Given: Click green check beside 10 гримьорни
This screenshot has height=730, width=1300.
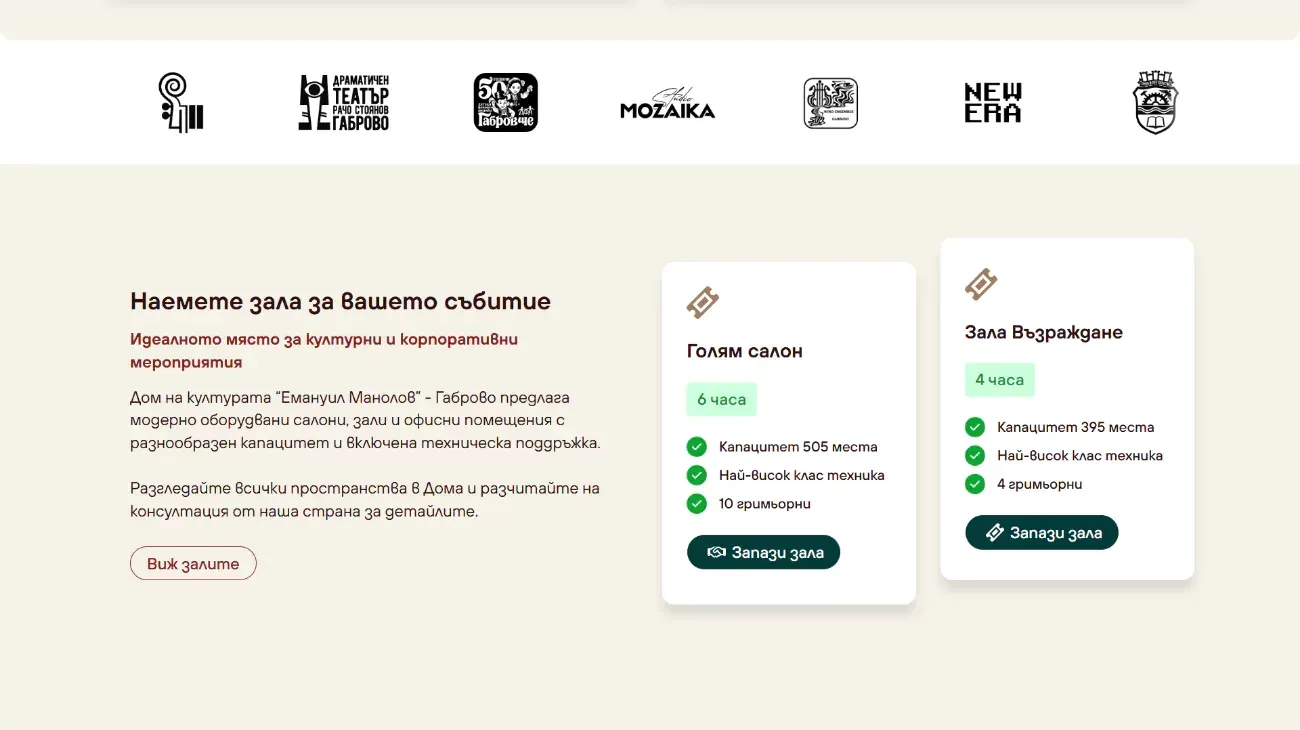Looking at the screenshot, I should point(697,504).
